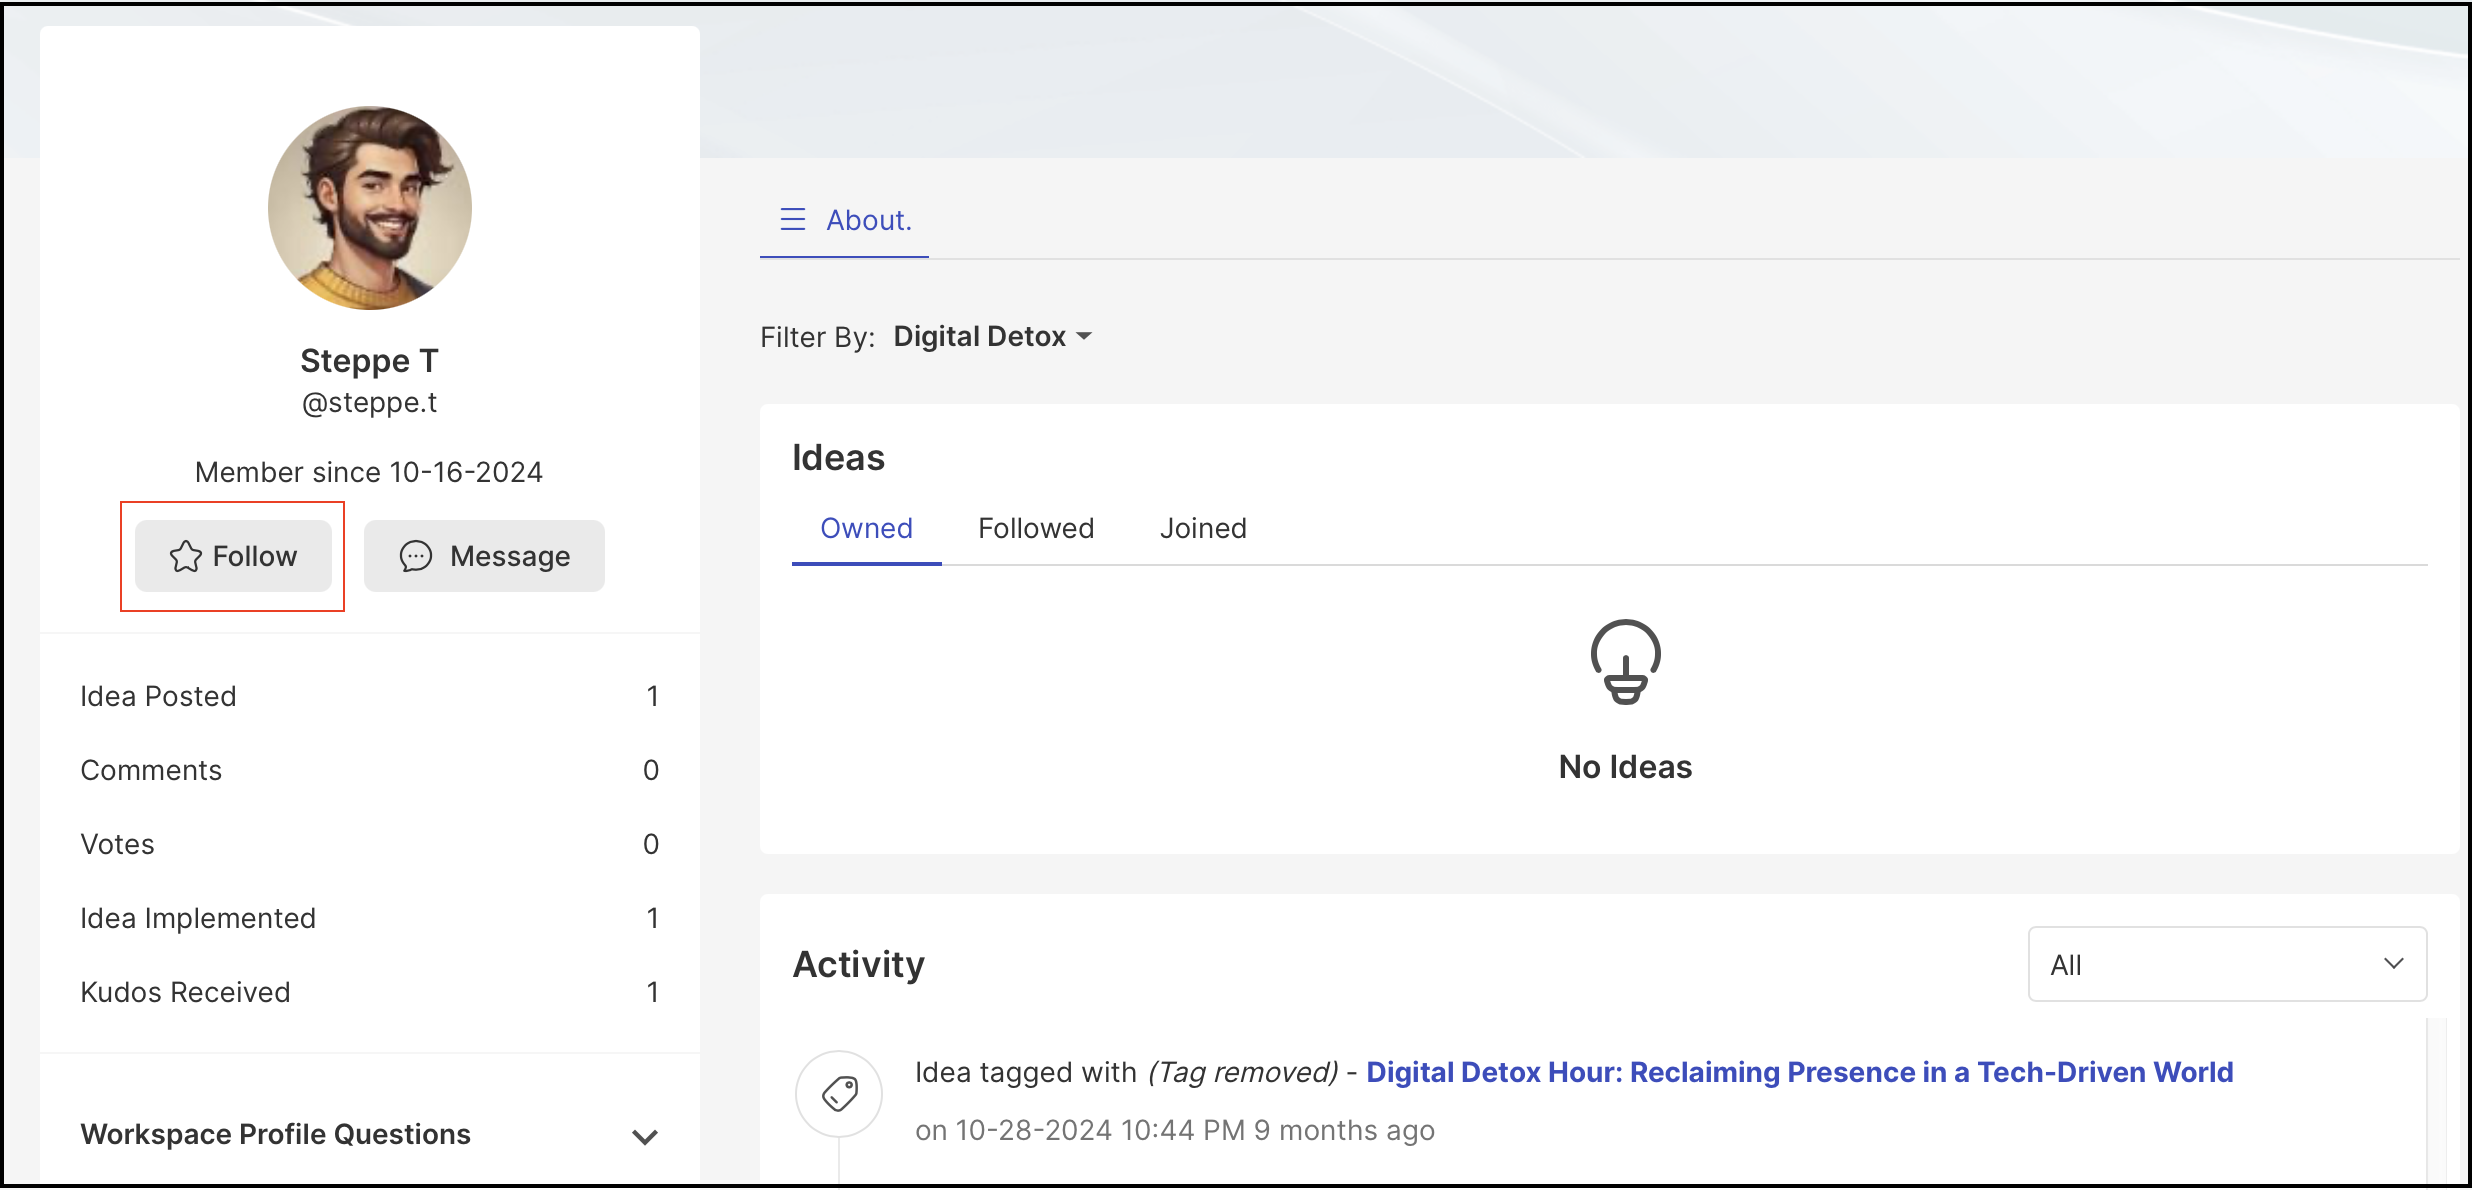
Task: Switch to the Joined ideas tab
Action: [x=1203, y=528]
